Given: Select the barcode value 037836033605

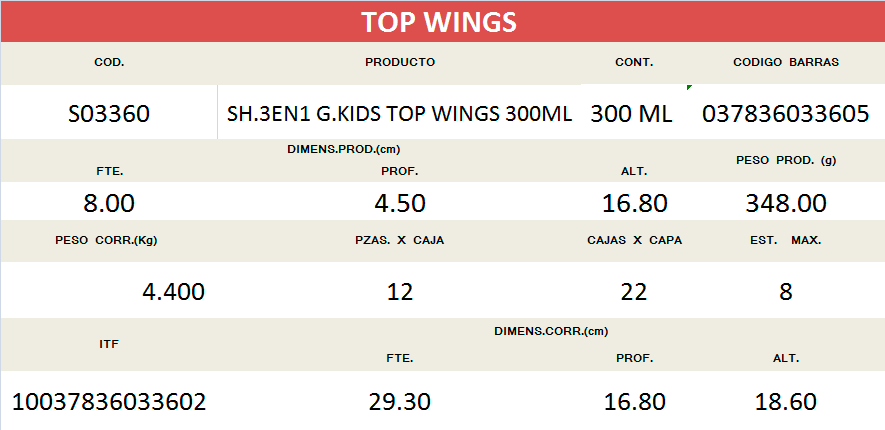Looking at the screenshot, I should [785, 114].
